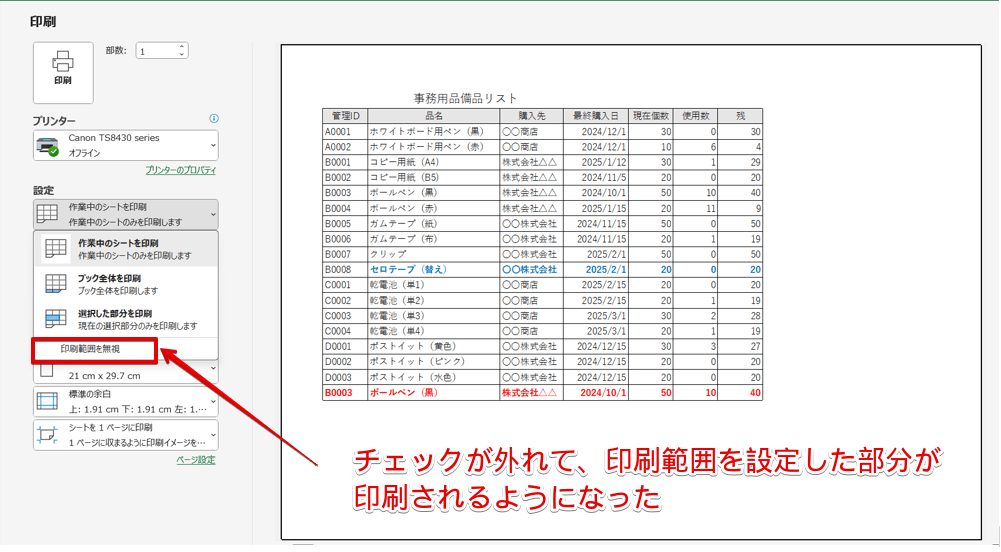
Task: Decrease copies with the stepper down arrow
Action: point(182,55)
